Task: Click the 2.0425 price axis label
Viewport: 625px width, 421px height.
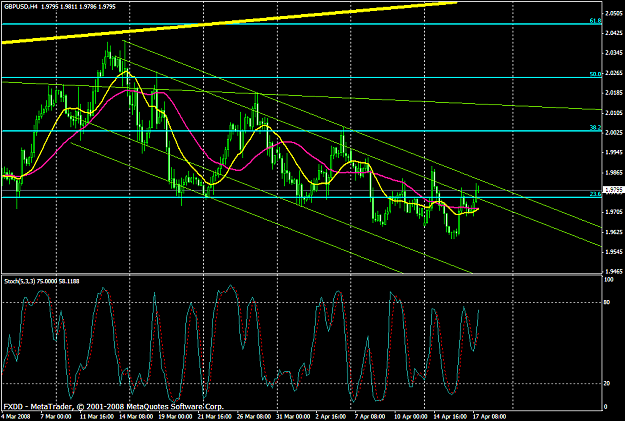Action: coord(614,33)
